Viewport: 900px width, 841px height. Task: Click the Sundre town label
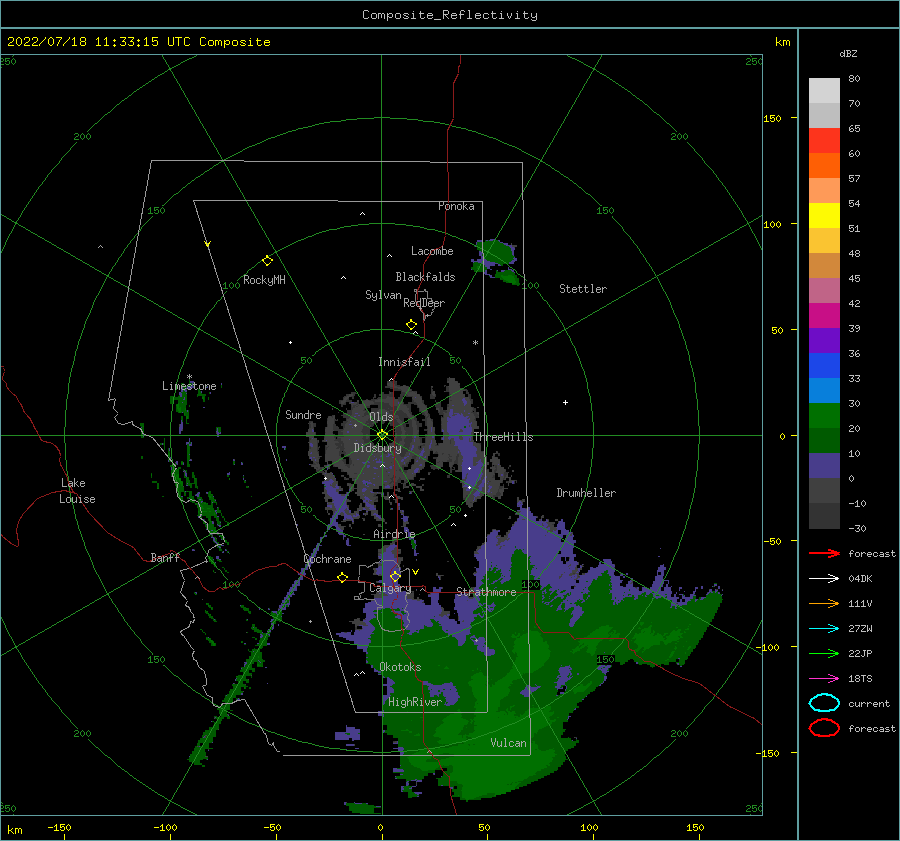point(303,414)
